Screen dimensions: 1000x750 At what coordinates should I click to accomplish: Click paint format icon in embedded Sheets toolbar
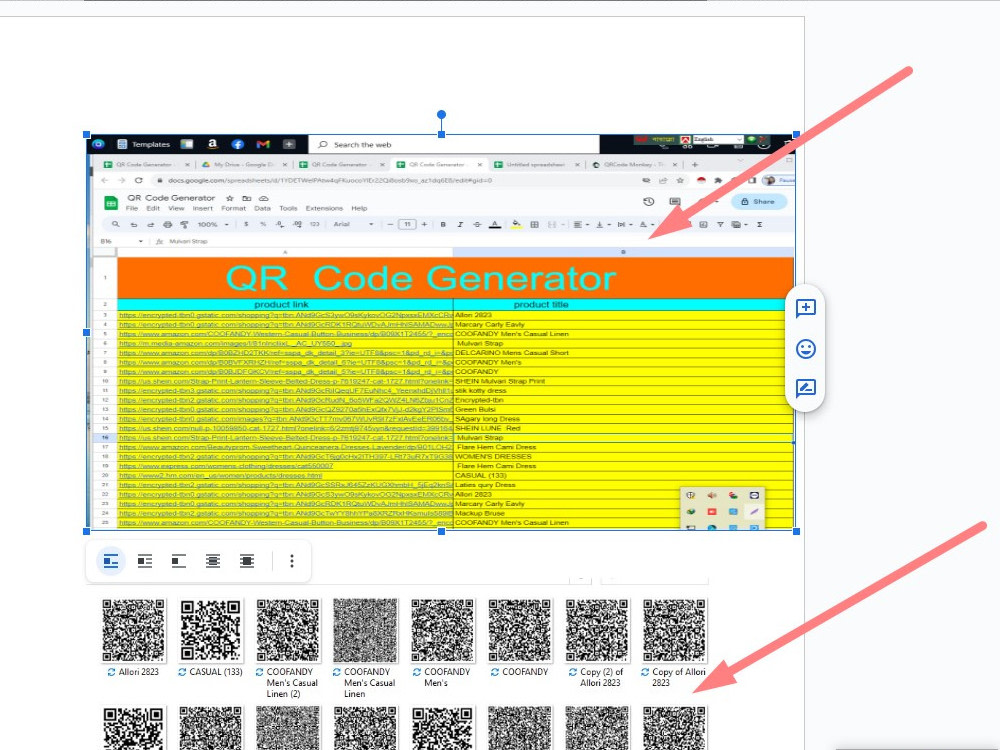pyautogui.click(x=184, y=224)
